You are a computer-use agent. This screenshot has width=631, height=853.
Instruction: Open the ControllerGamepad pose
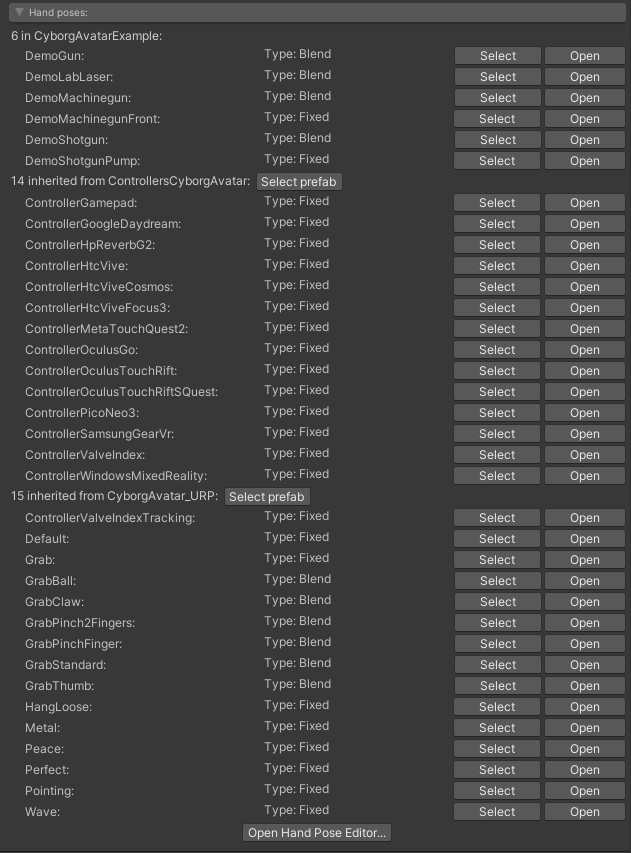[x=585, y=203]
